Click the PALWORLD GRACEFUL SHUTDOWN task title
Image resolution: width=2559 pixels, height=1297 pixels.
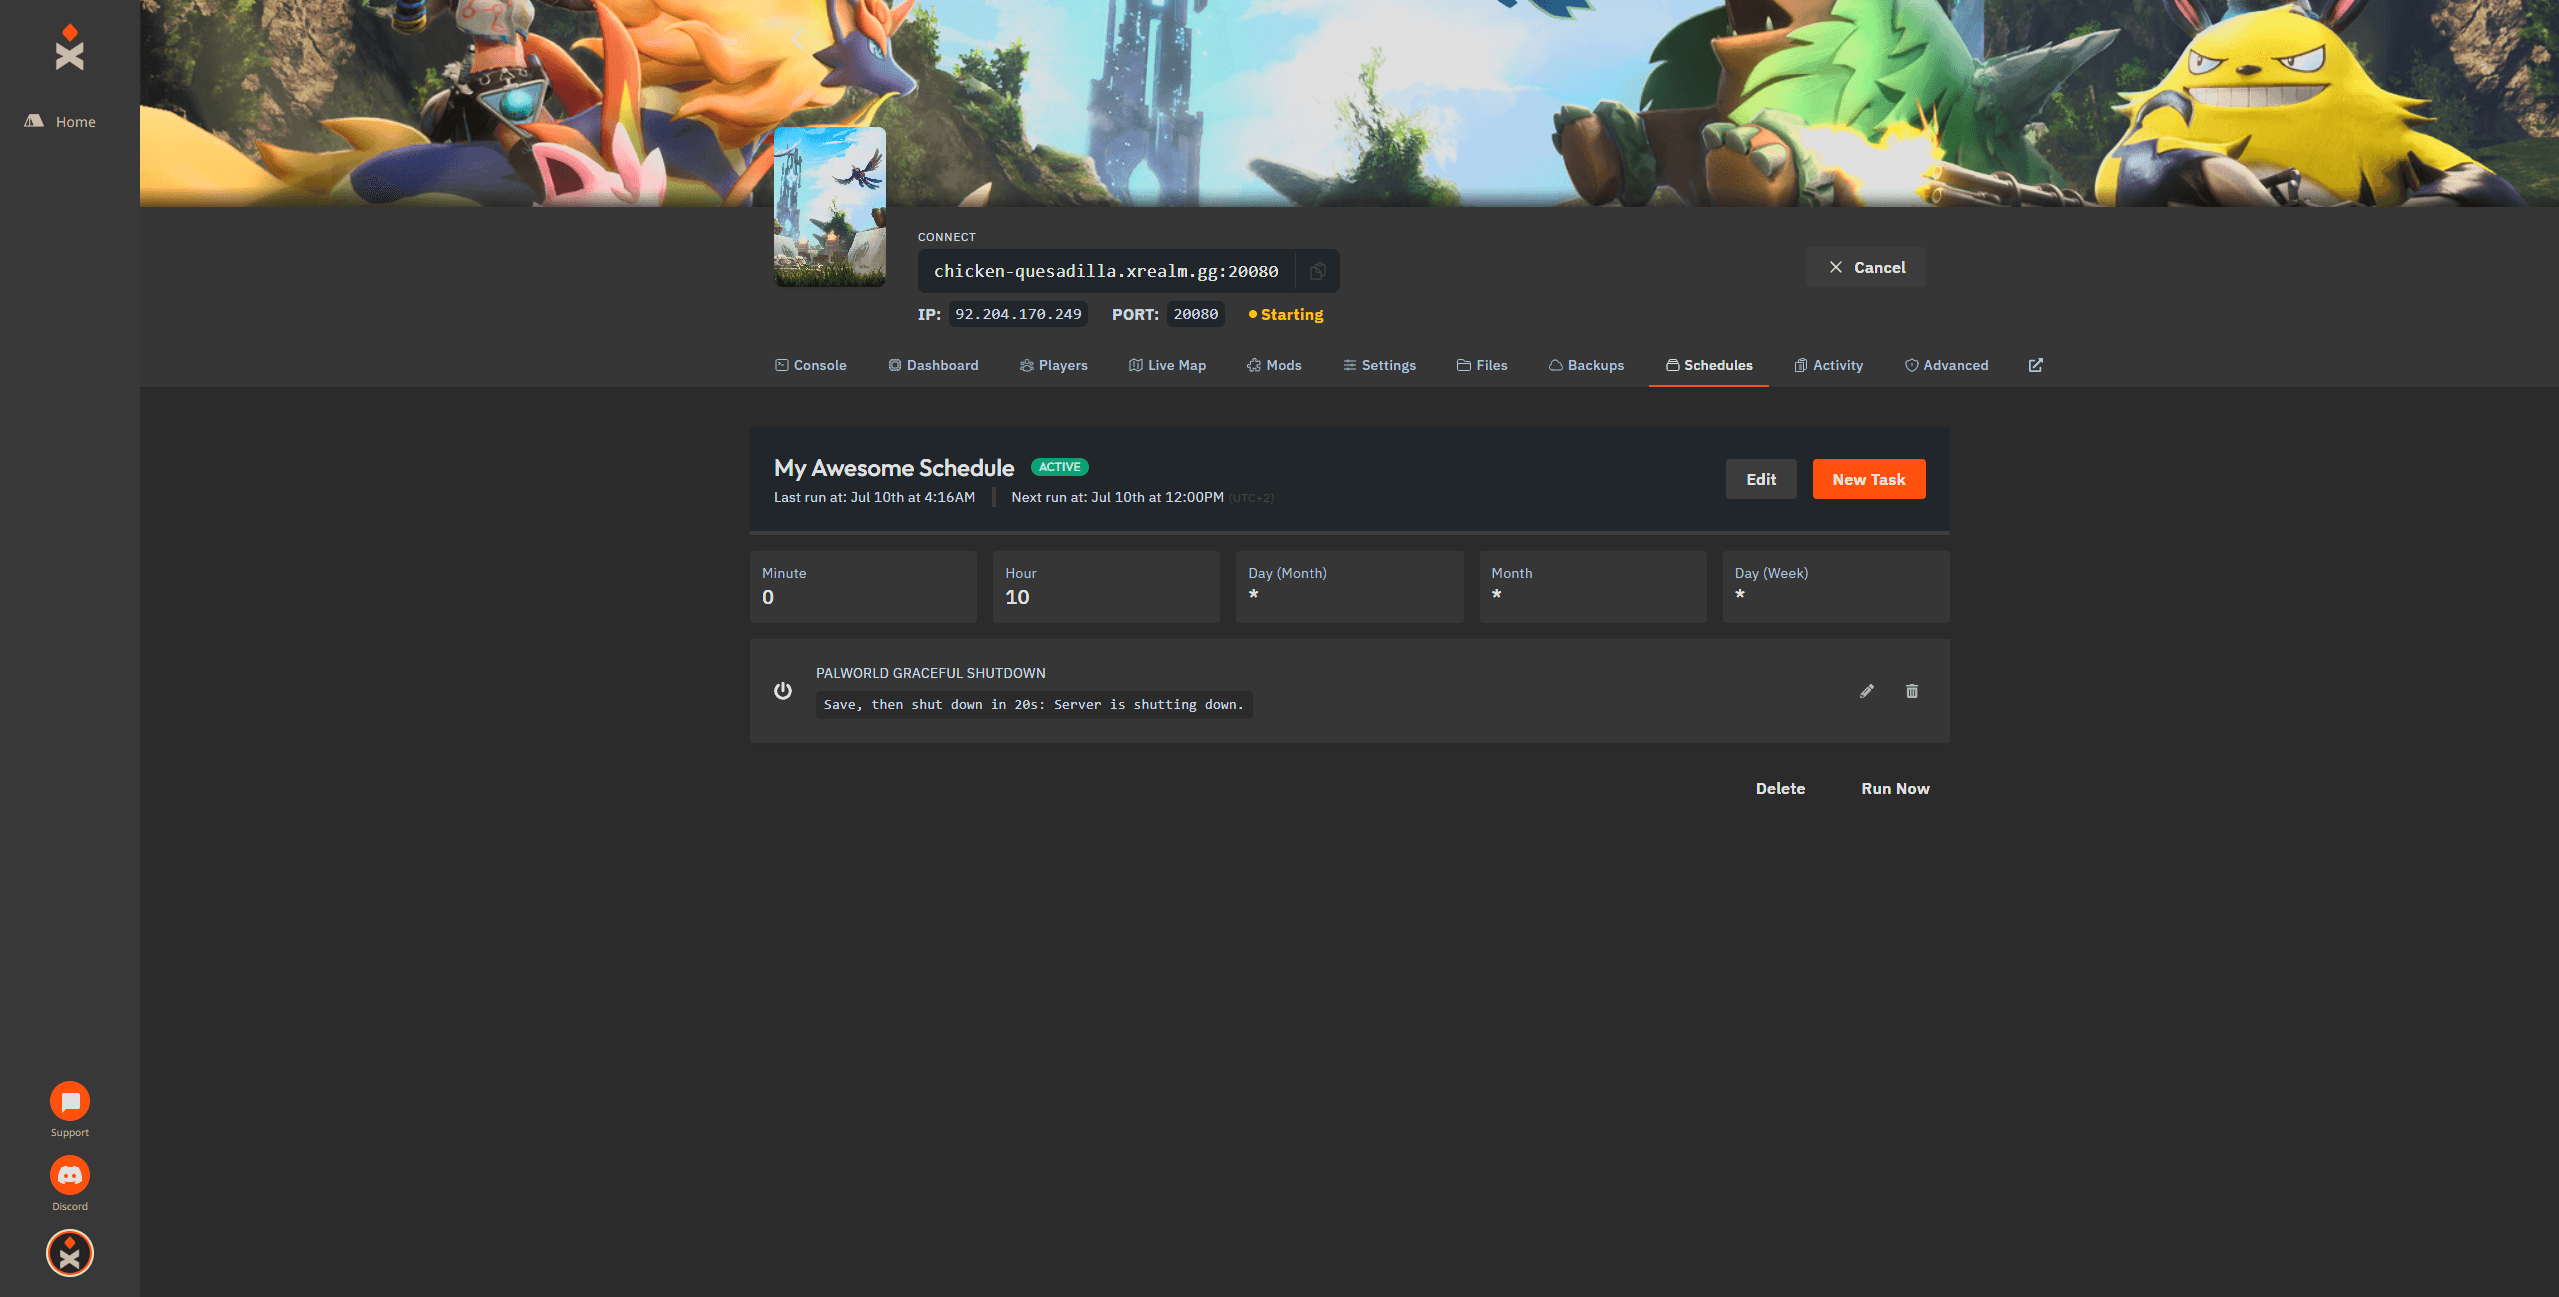[931, 673]
